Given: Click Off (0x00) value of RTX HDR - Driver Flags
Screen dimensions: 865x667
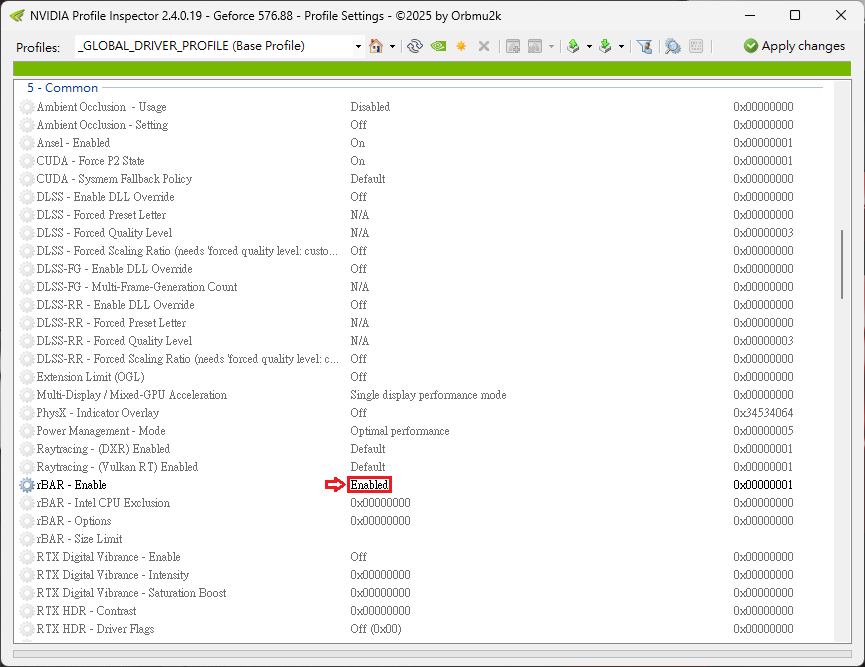Looking at the screenshot, I should point(376,629).
